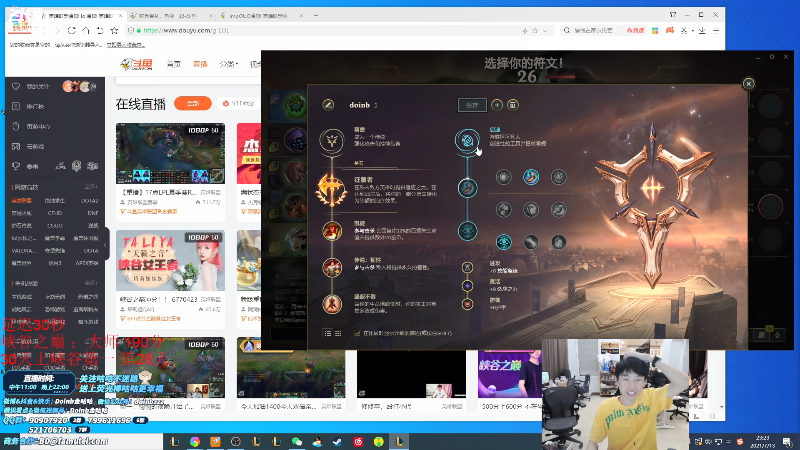Click the flex stat shard slot
Viewport: 800px width, 450px height.
tap(467, 286)
